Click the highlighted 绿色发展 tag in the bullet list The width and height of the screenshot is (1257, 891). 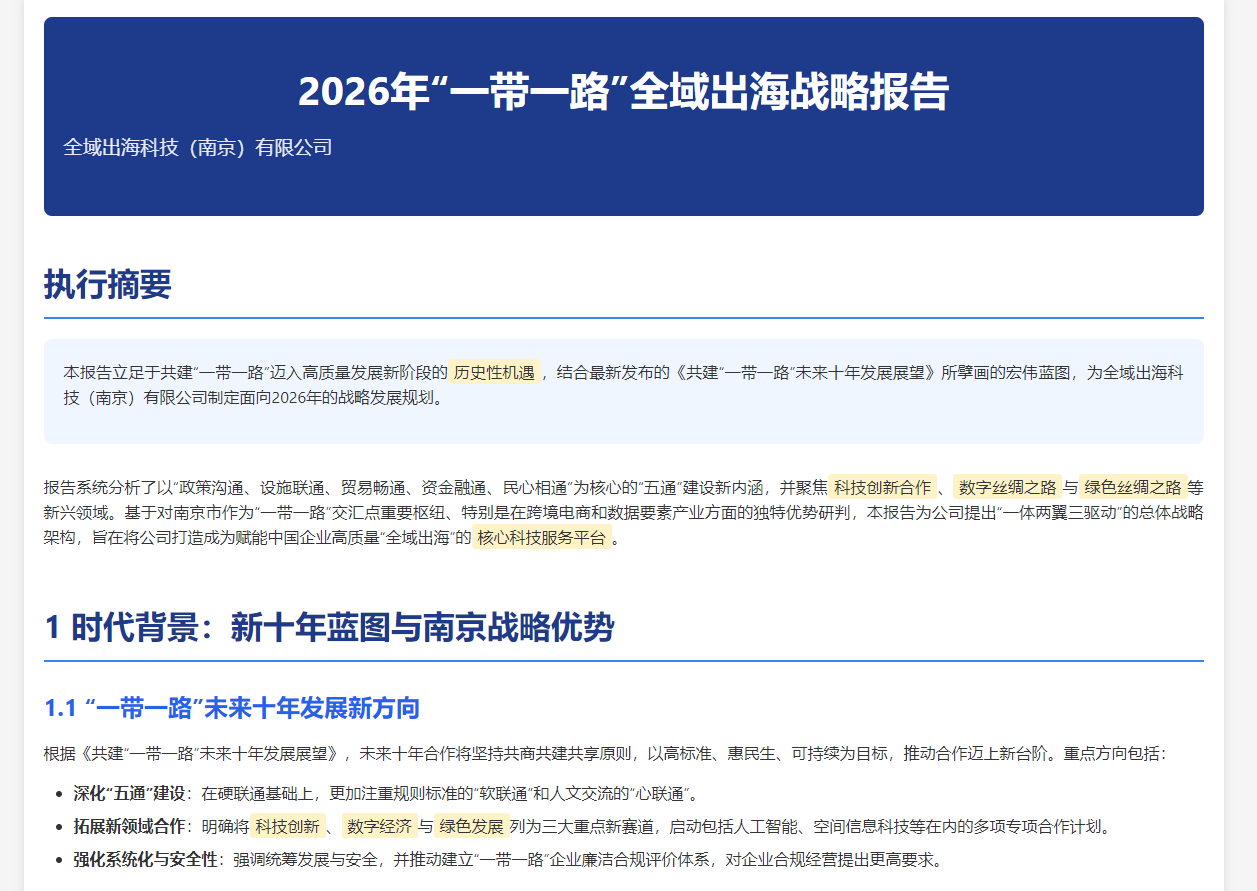470,826
